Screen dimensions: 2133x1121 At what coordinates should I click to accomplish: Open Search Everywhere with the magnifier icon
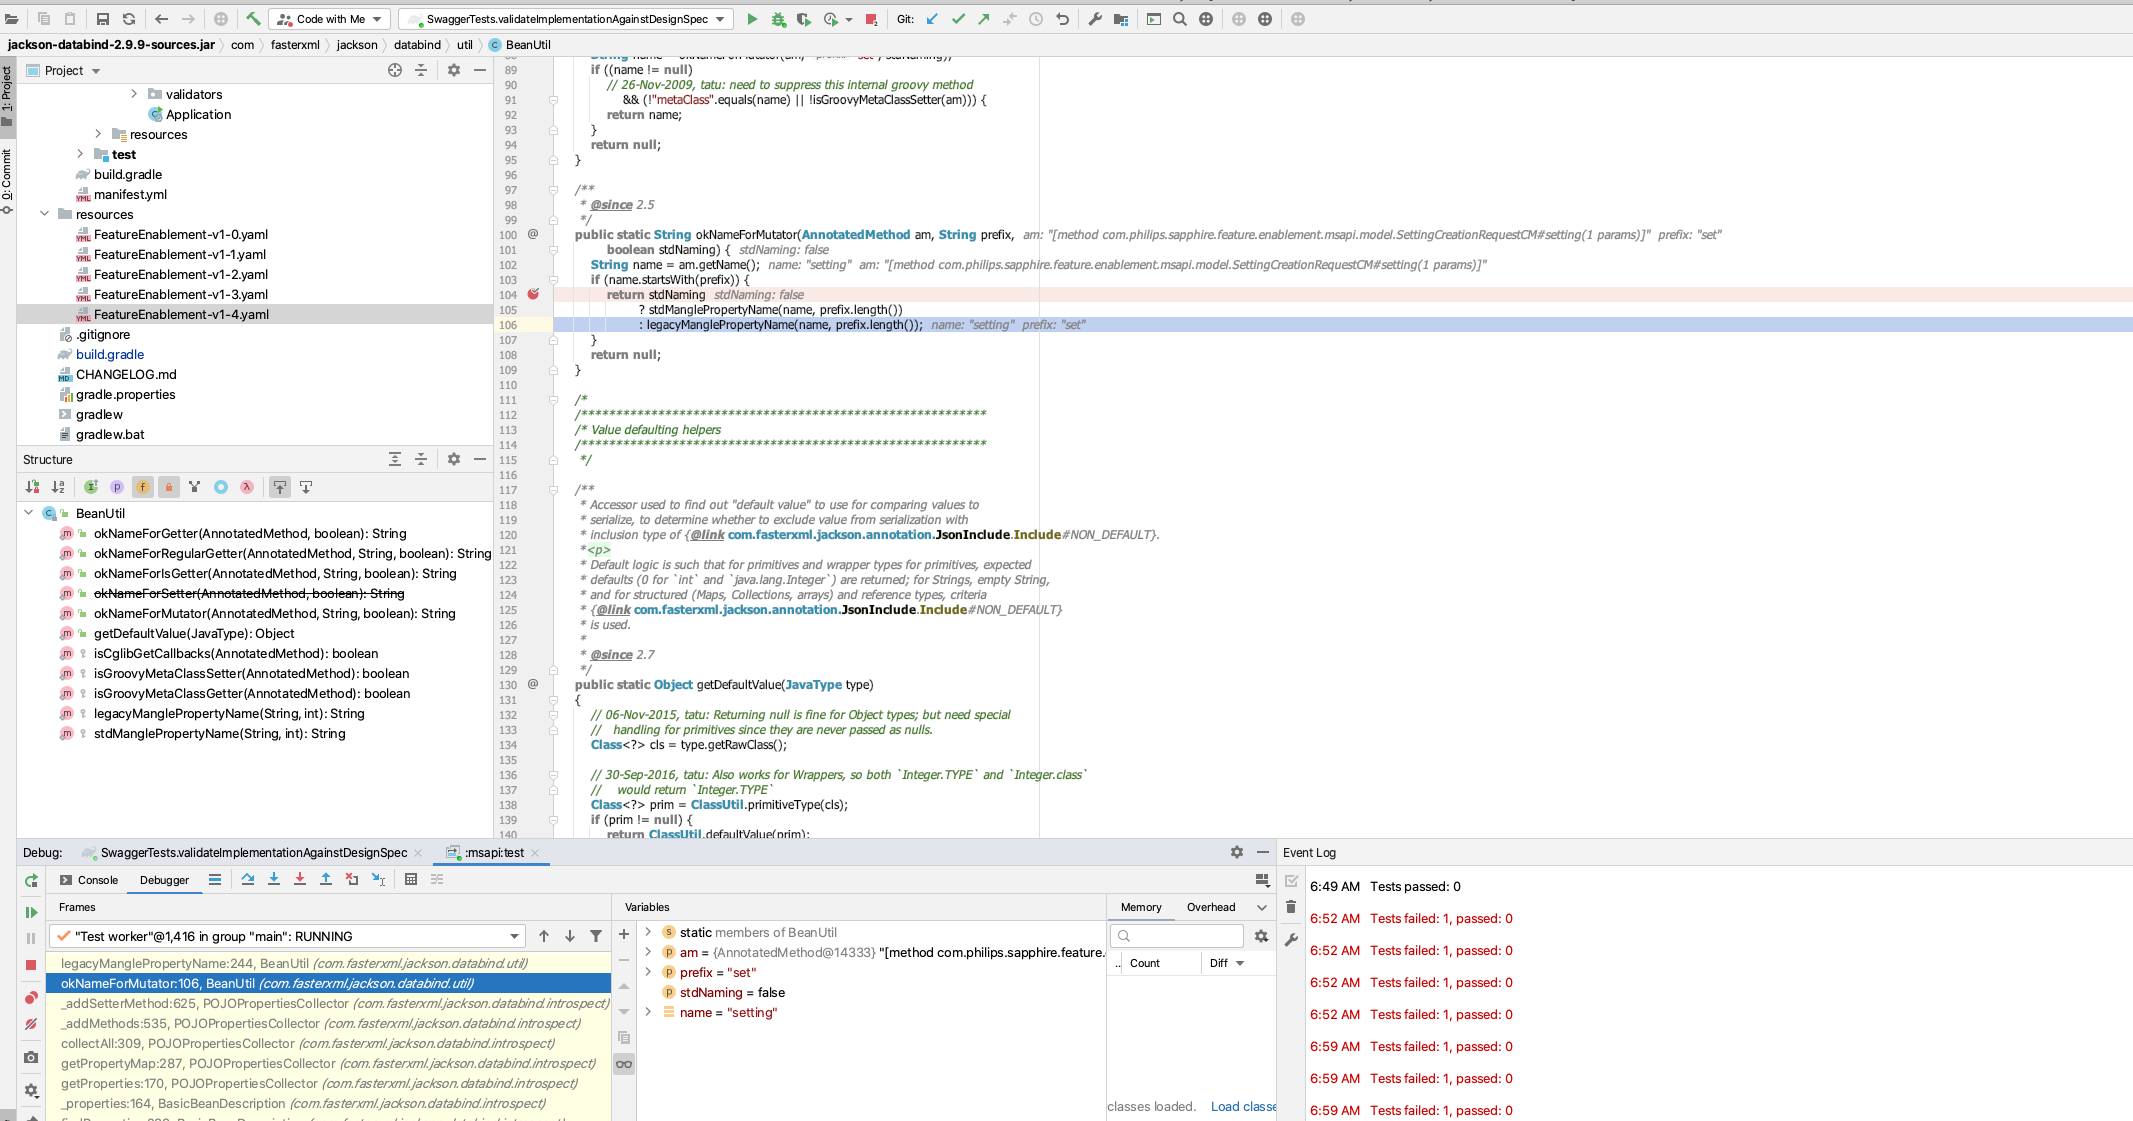coord(1180,19)
